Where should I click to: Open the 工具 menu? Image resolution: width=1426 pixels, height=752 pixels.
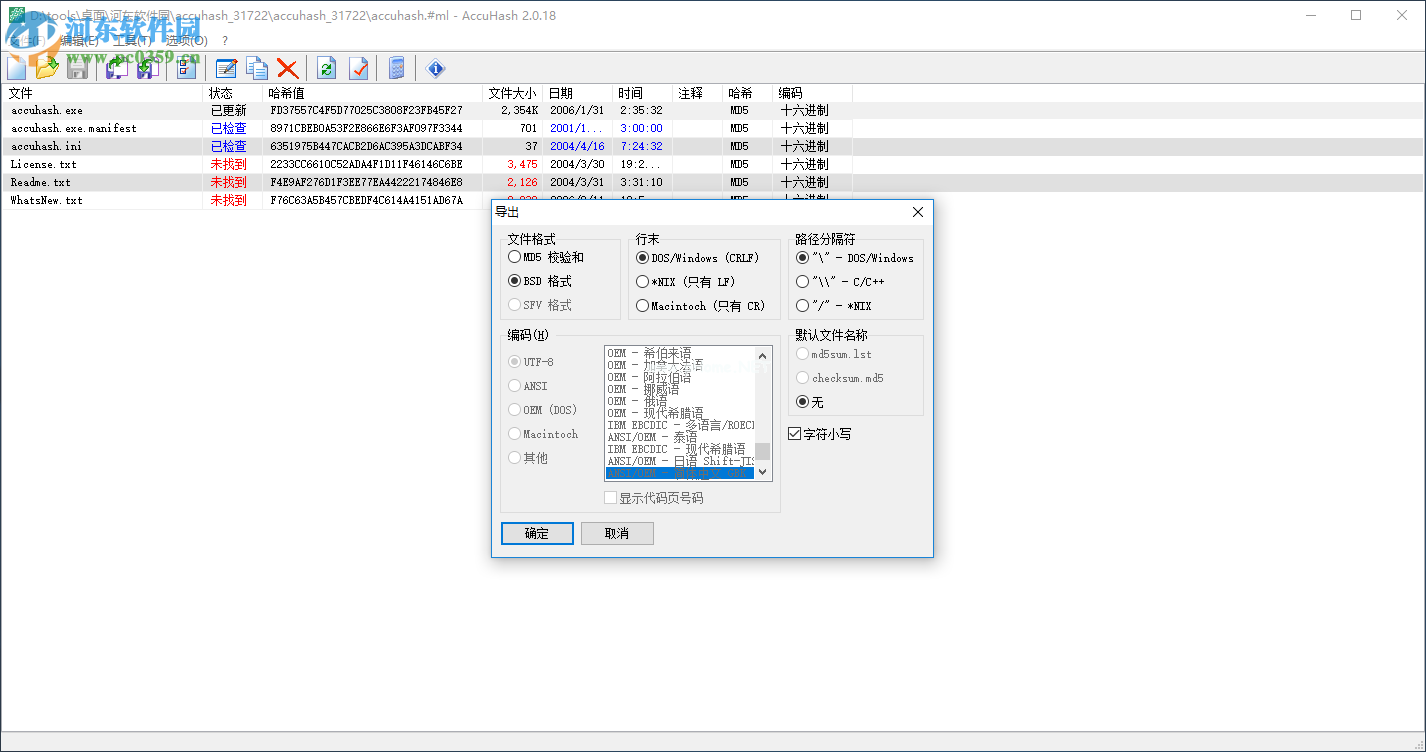[x=134, y=41]
